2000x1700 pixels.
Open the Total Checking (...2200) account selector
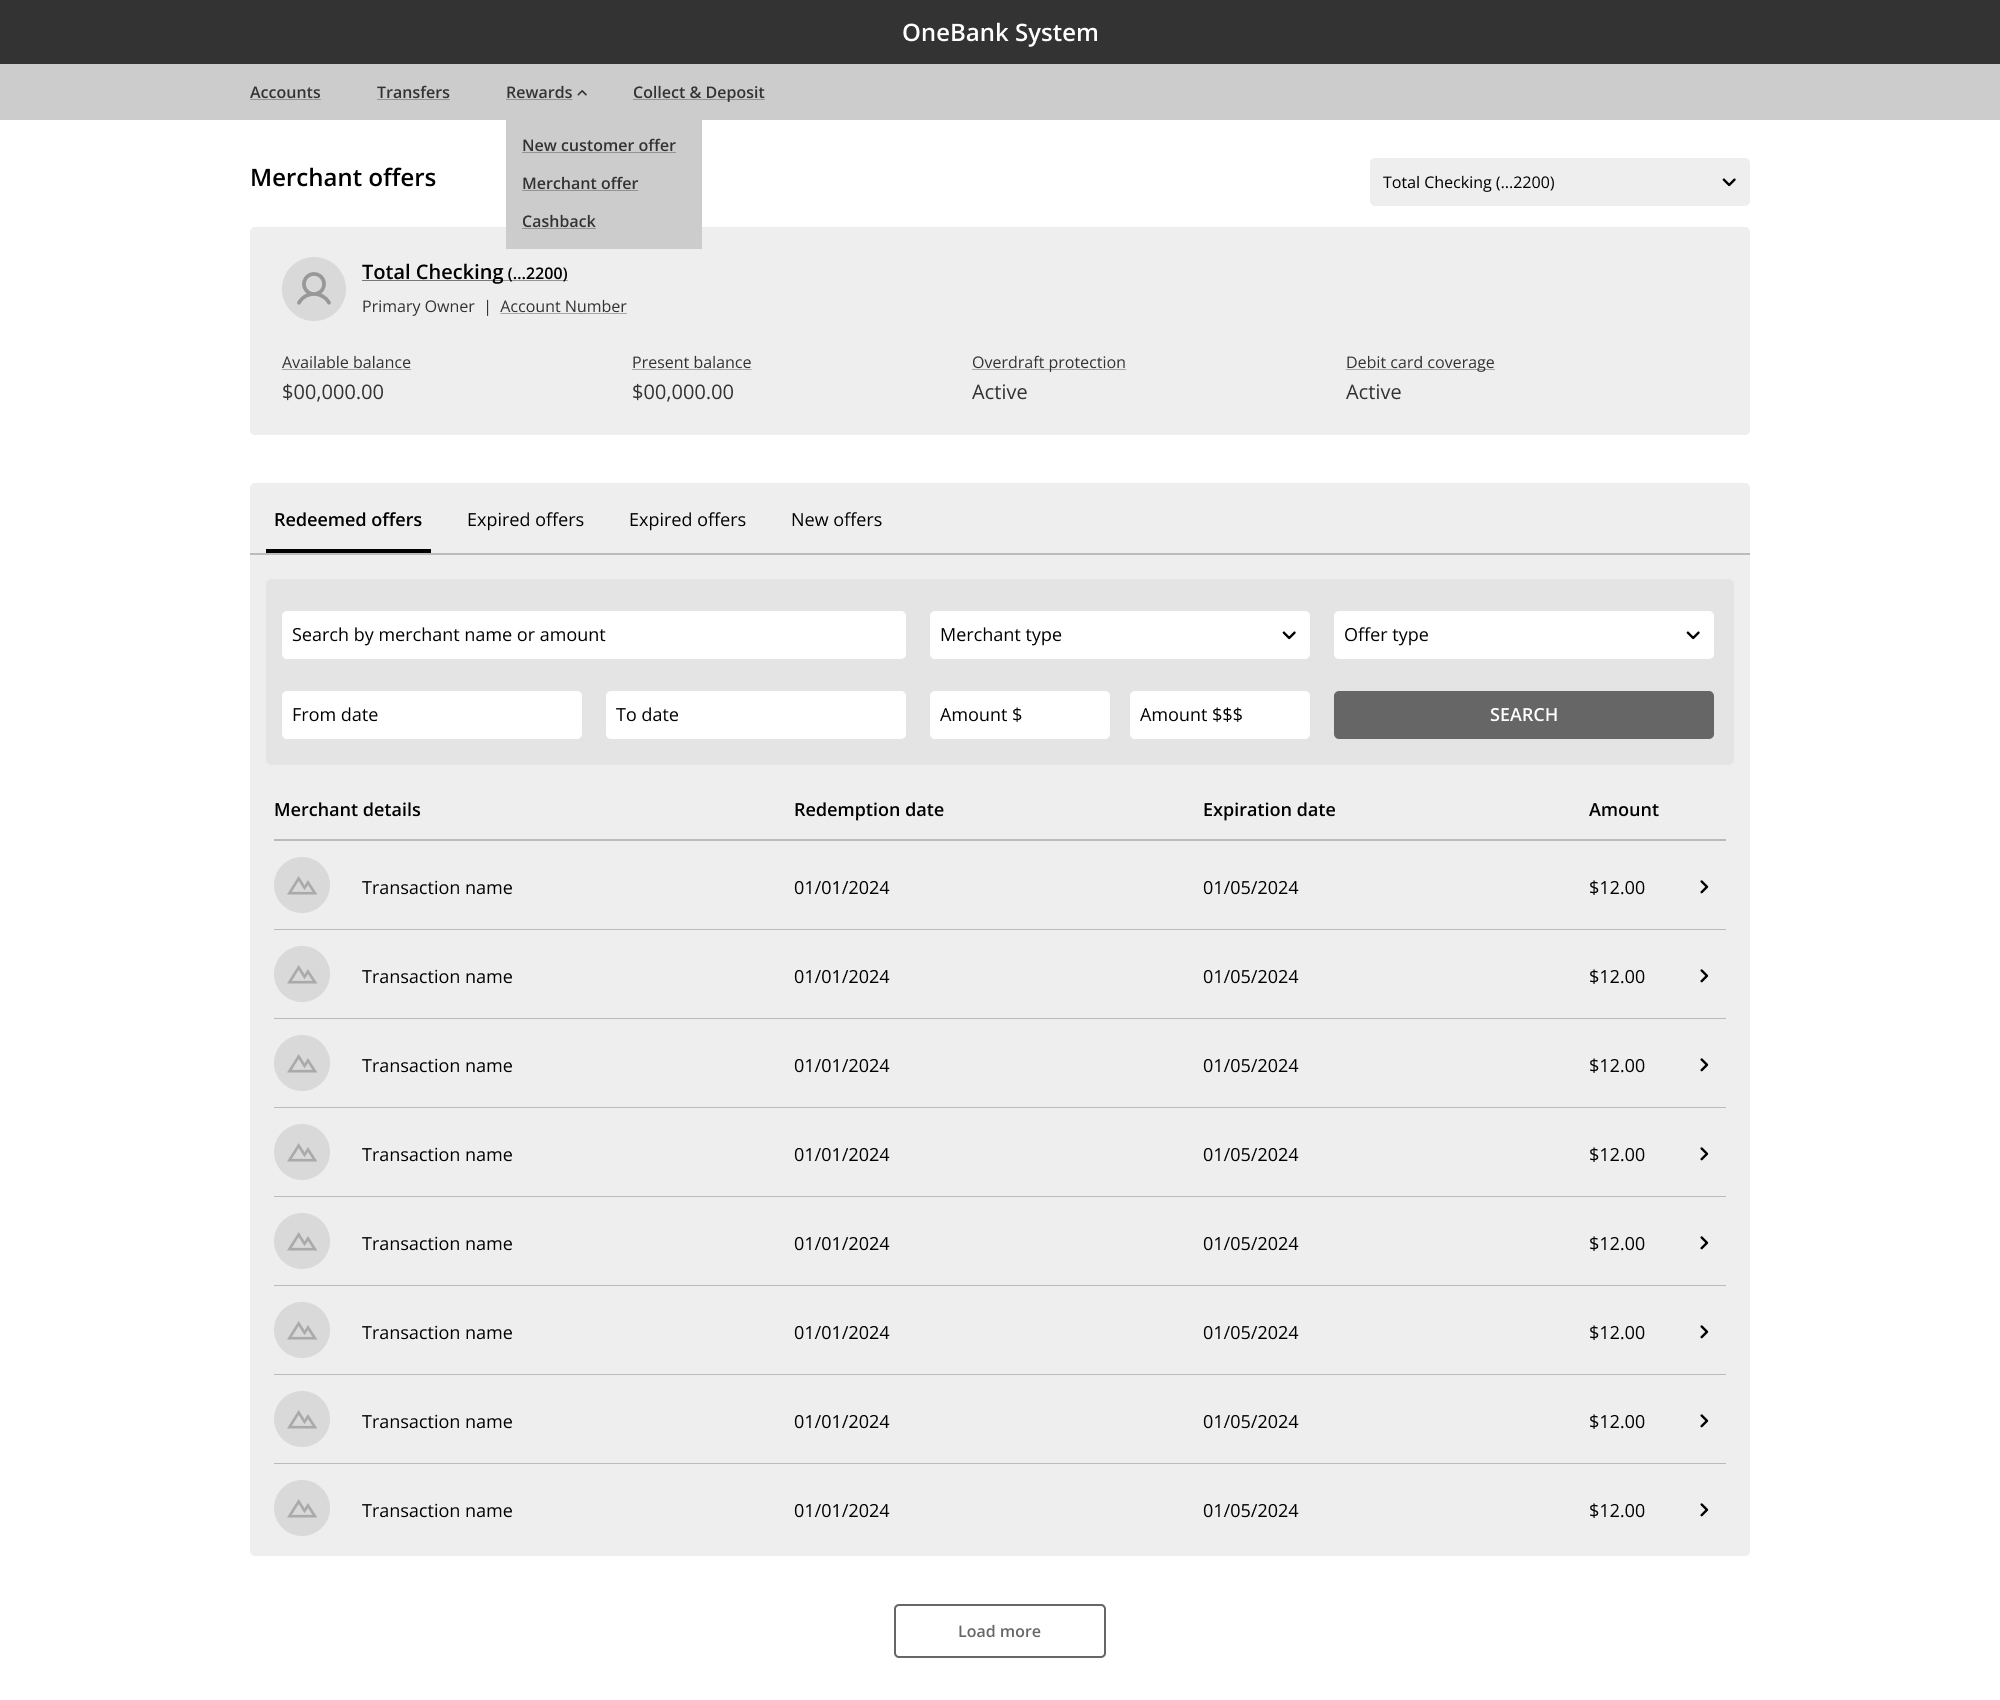[1559, 182]
